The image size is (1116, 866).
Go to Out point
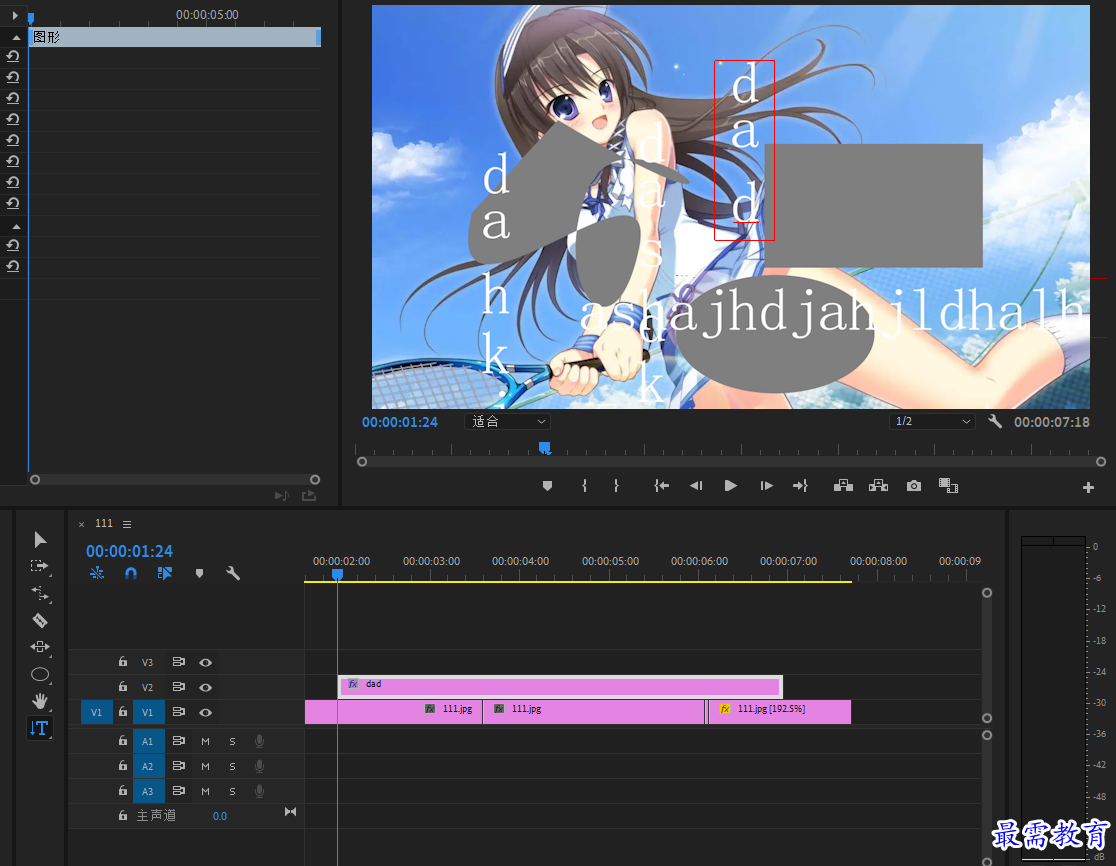point(800,486)
